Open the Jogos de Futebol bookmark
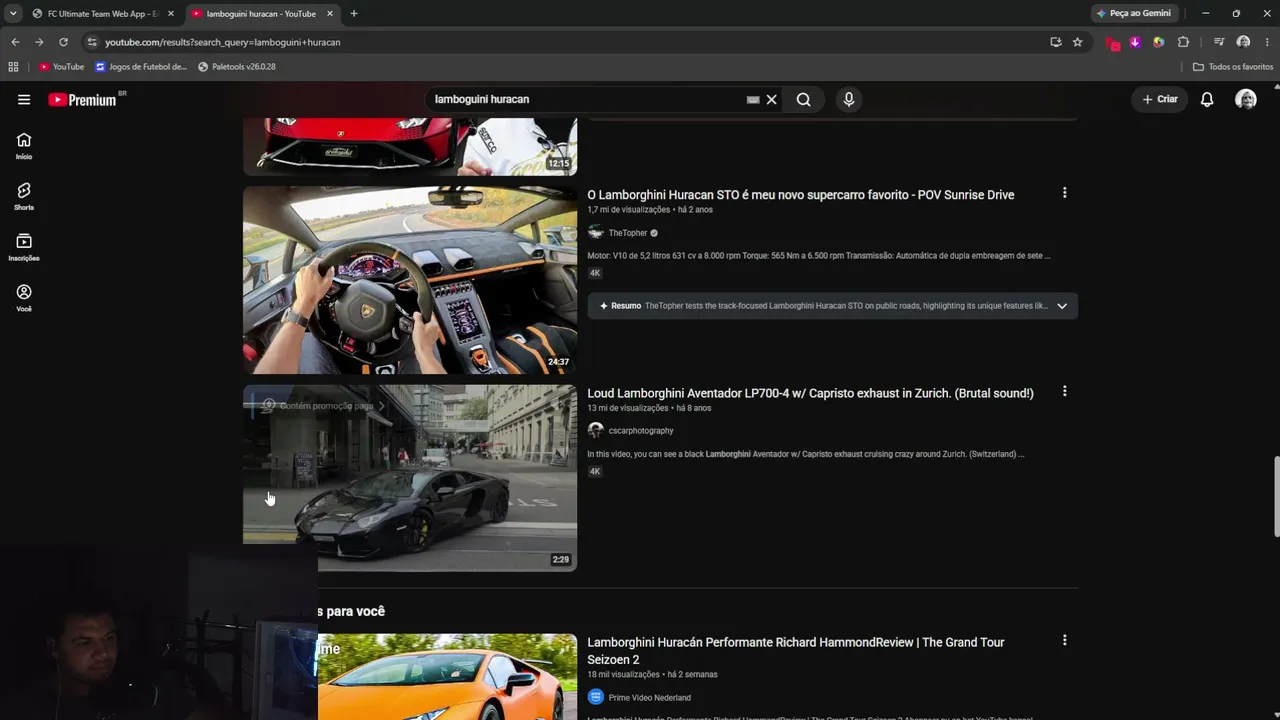Viewport: 1280px width, 720px height. pyautogui.click(x=141, y=67)
